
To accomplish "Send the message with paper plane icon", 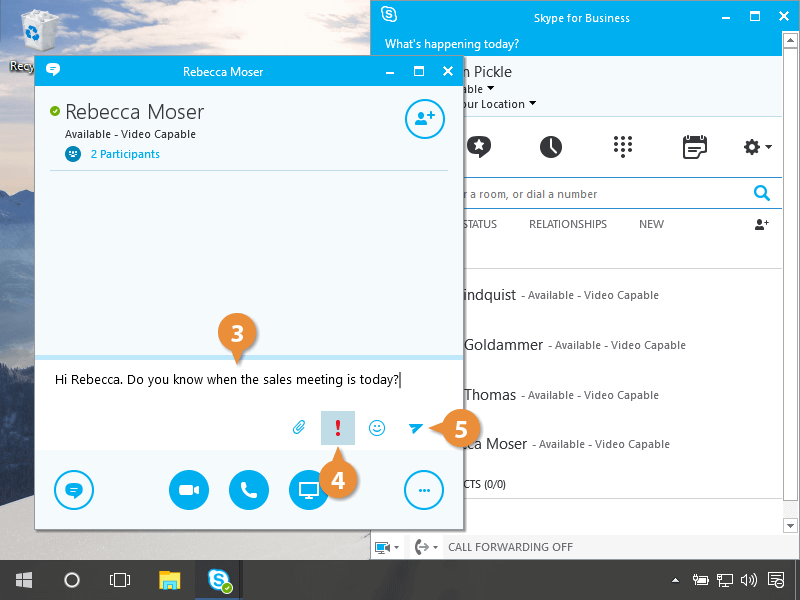I will (x=416, y=428).
